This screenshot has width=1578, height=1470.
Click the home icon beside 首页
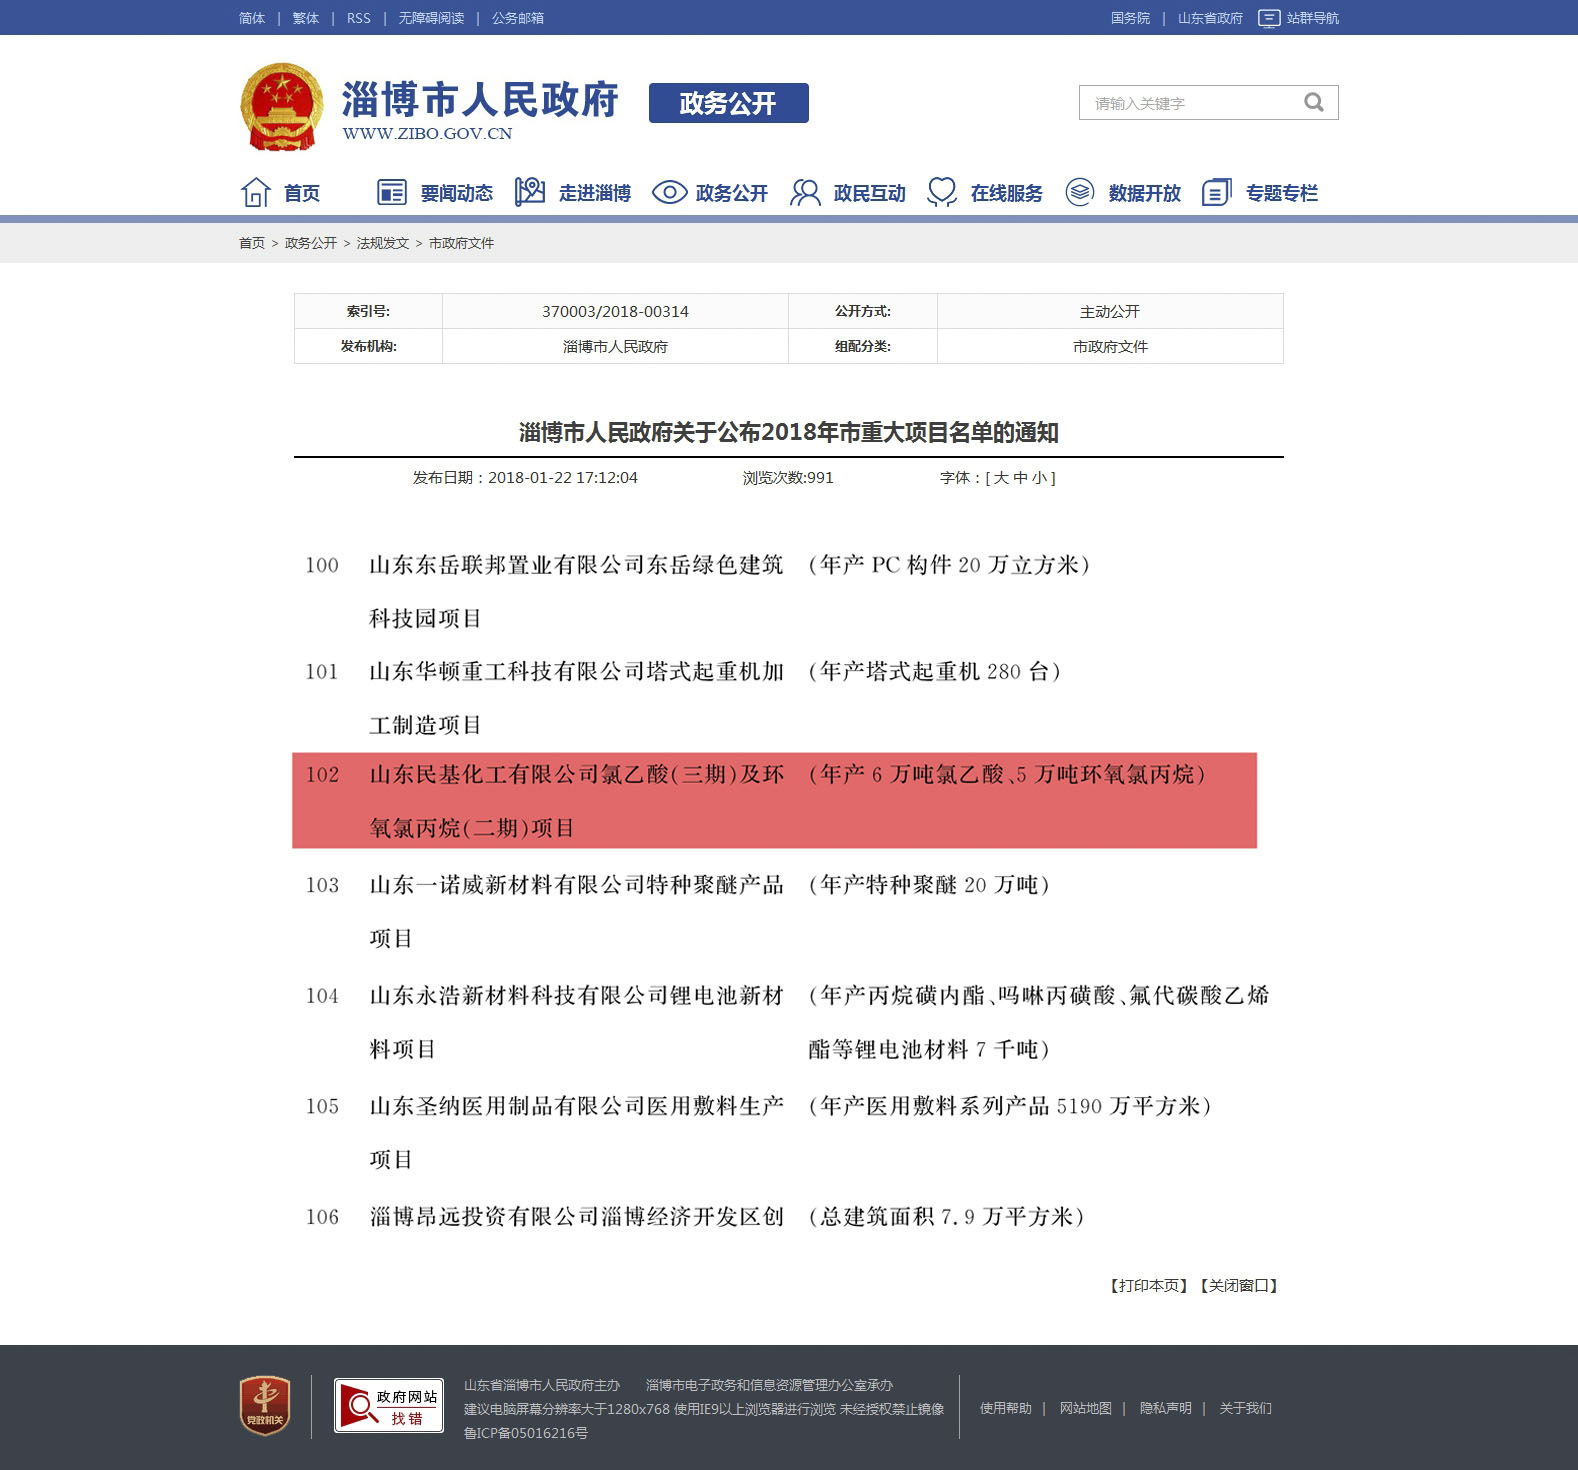point(256,192)
